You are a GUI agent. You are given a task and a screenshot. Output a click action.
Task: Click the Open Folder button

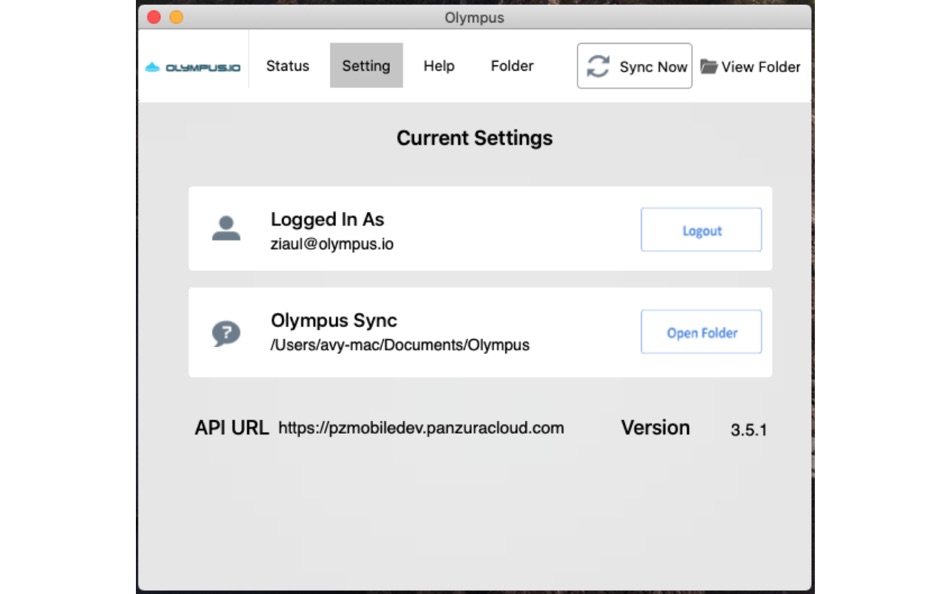701,332
